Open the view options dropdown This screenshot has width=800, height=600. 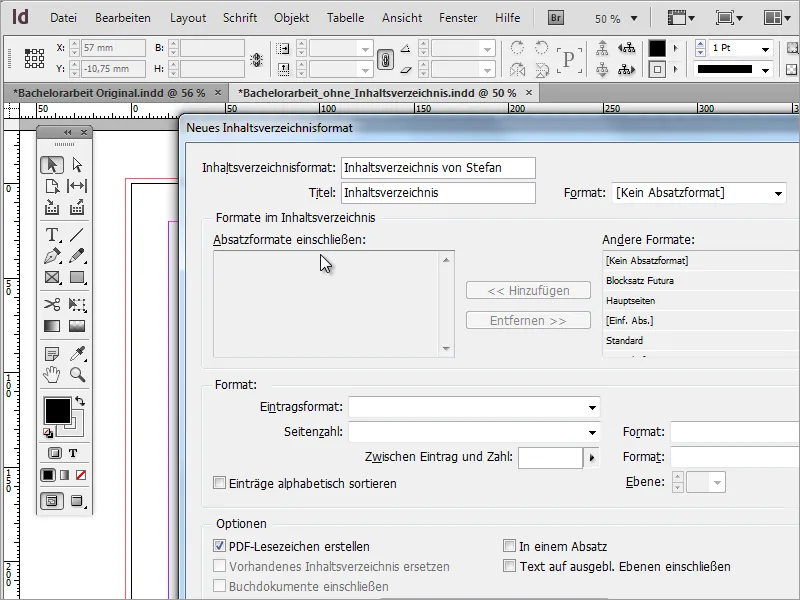click(x=682, y=18)
